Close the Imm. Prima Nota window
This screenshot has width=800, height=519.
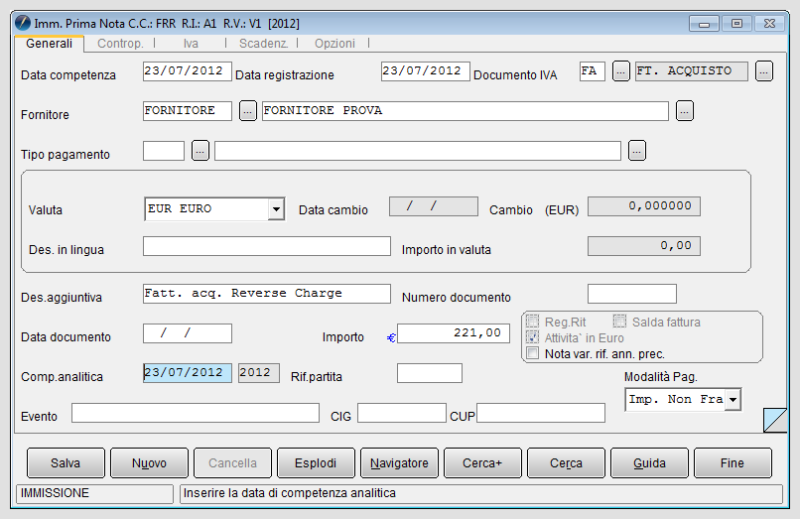coord(769,23)
